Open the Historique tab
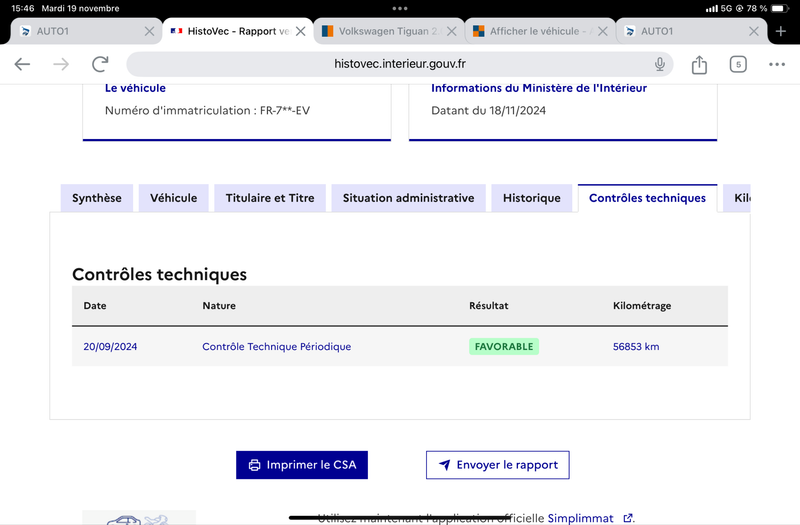This screenshot has width=800, height=525. (x=532, y=198)
